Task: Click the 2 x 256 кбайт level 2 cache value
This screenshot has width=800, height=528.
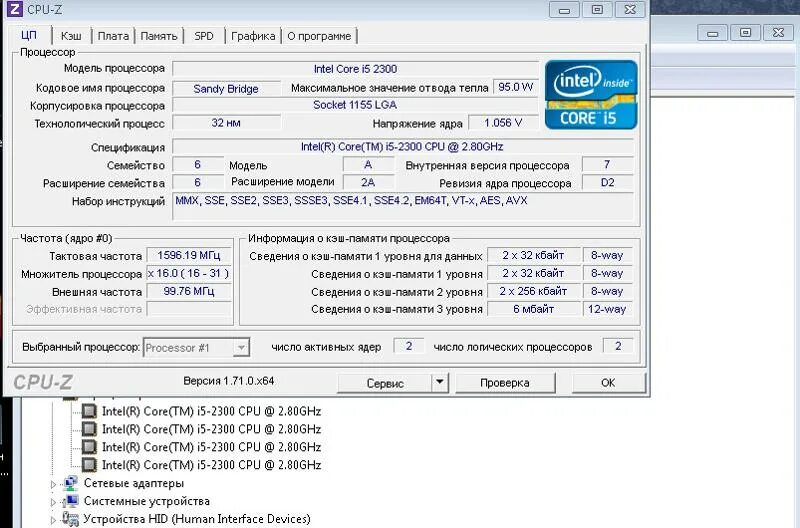Action: pyautogui.click(x=534, y=291)
